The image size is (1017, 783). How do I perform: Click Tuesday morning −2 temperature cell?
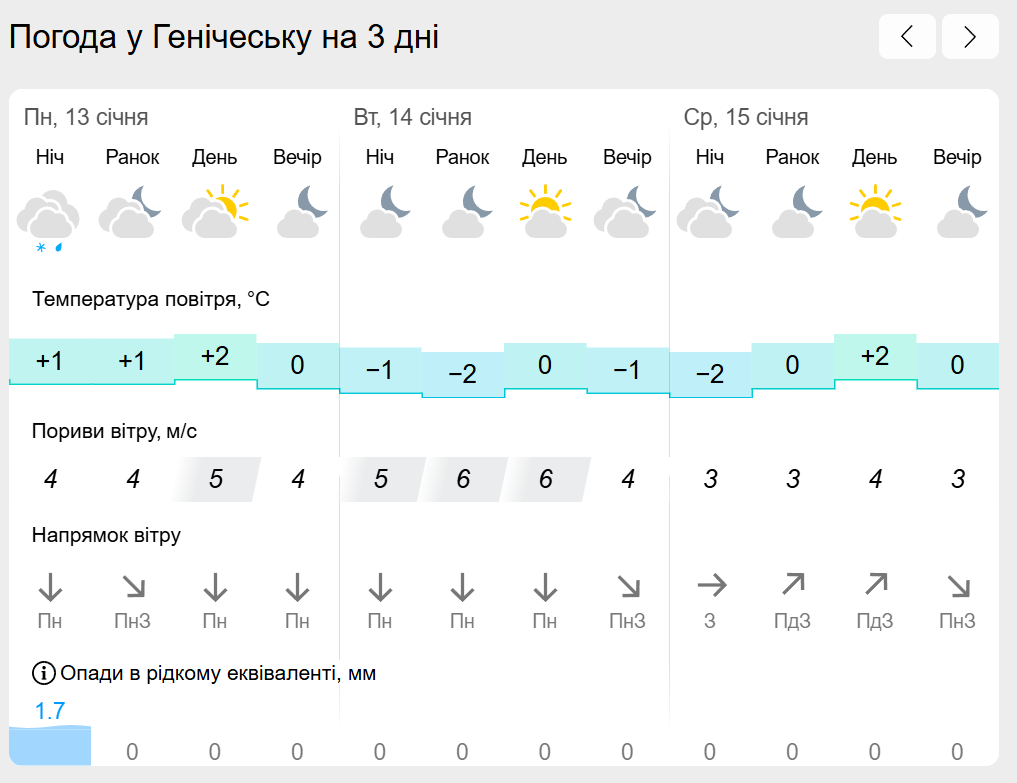(x=462, y=374)
